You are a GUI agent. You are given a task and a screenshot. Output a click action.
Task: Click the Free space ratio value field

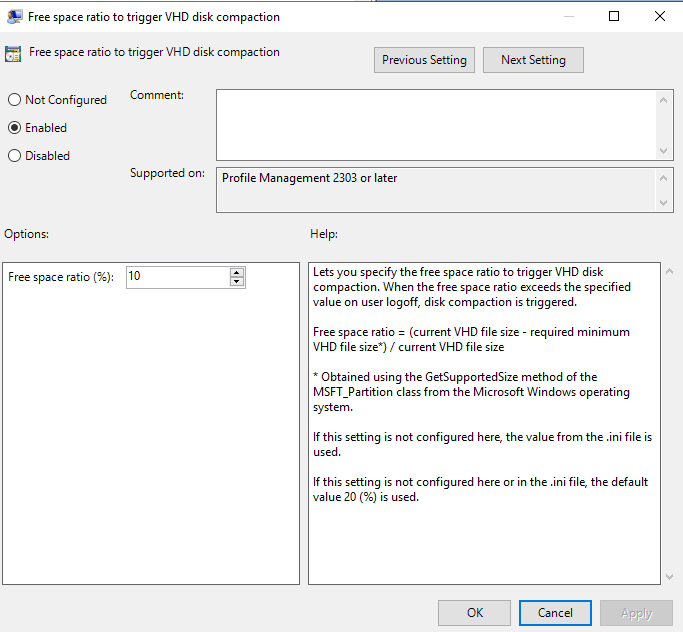pyautogui.click(x=178, y=277)
